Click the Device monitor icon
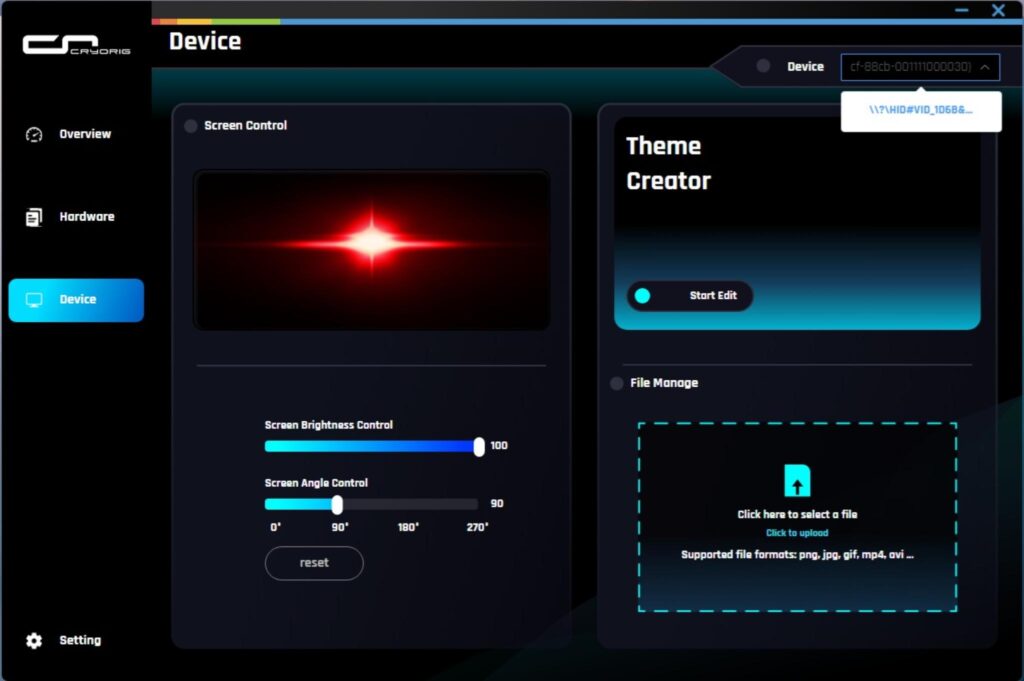 pos(34,300)
